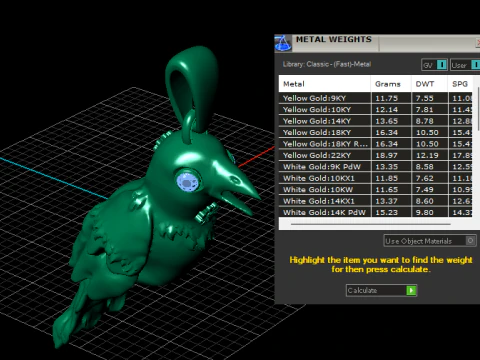The height and width of the screenshot is (360, 480).
Task: Click the bird's blue gemstone eye
Action: click(188, 182)
